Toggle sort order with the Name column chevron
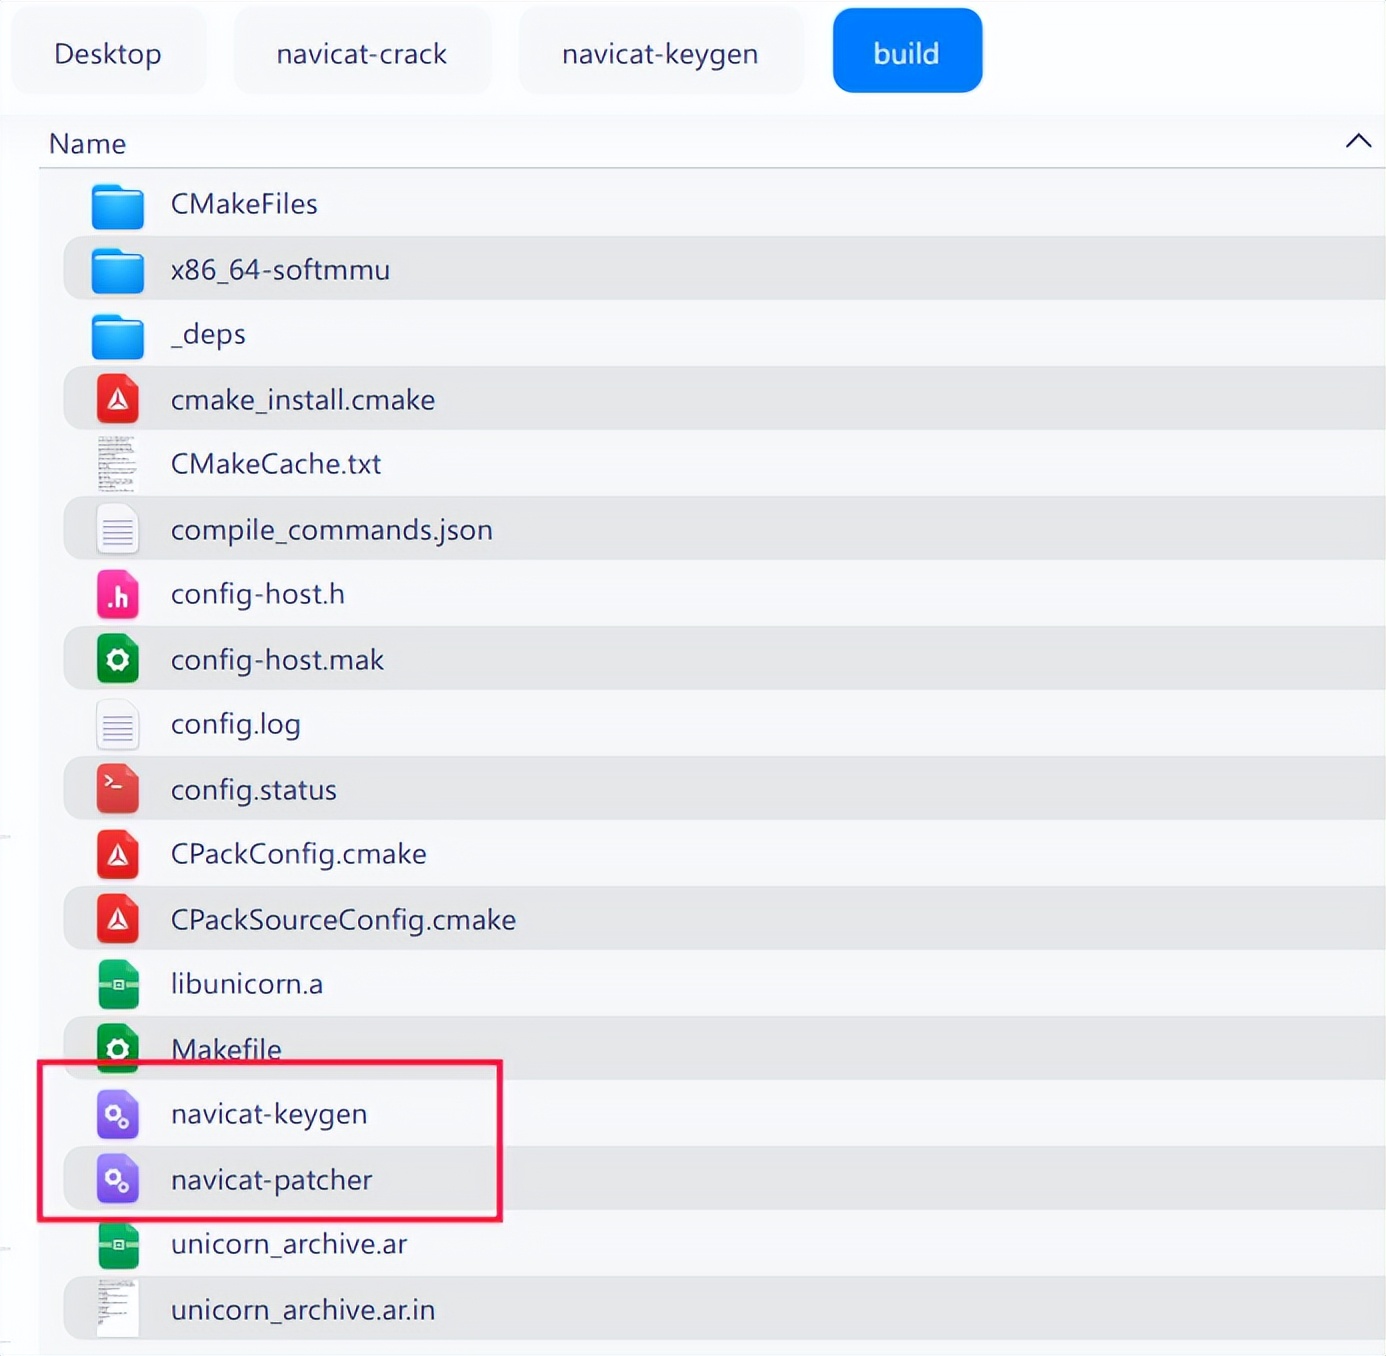The image size is (1386, 1356). click(x=1358, y=142)
